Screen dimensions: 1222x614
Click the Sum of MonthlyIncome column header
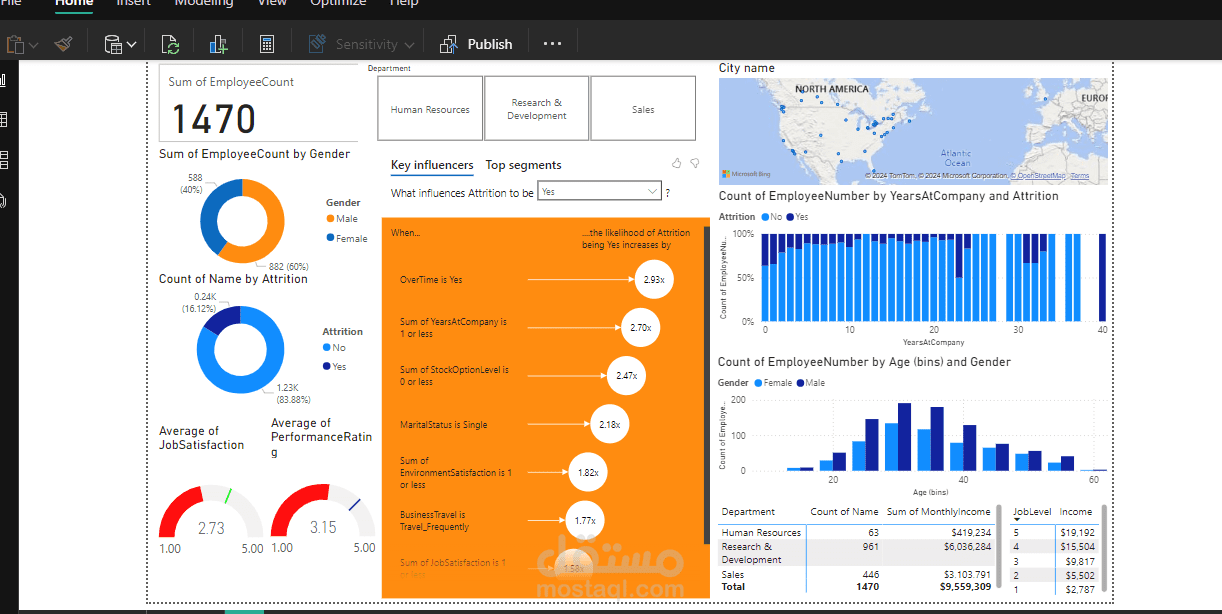938,512
